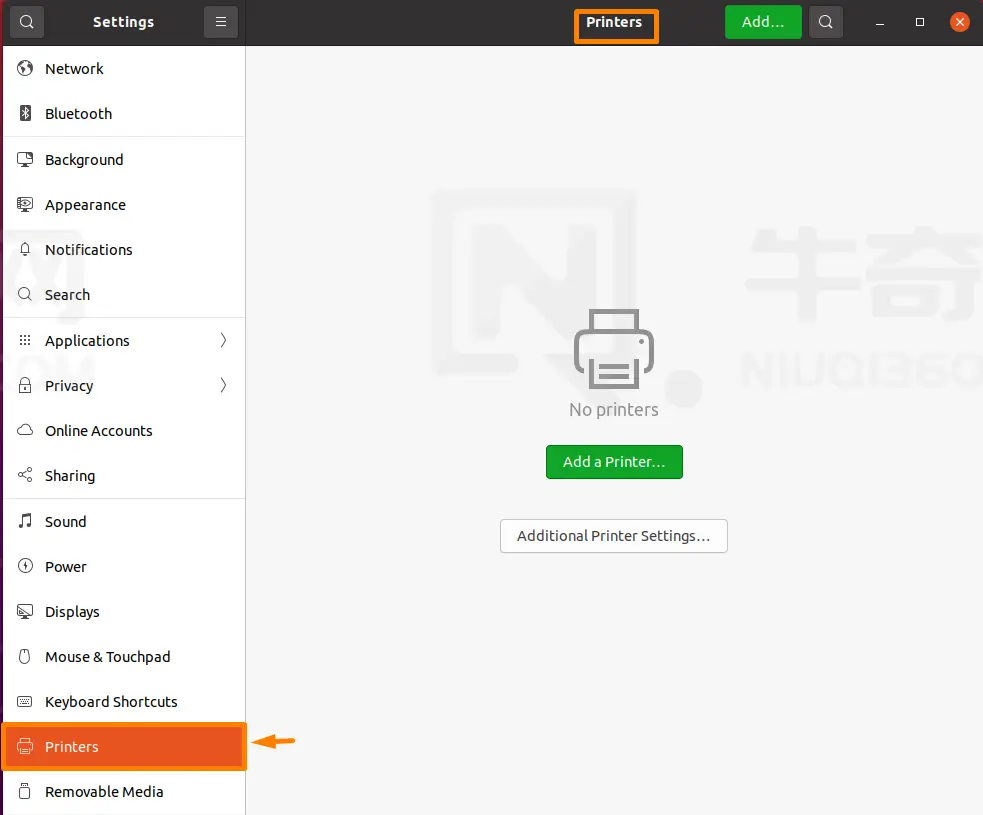Image resolution: width=983 pixels, height=815 pixels.
Task: Go to the Appearance label in the sidebar
Action: [85, 206]
